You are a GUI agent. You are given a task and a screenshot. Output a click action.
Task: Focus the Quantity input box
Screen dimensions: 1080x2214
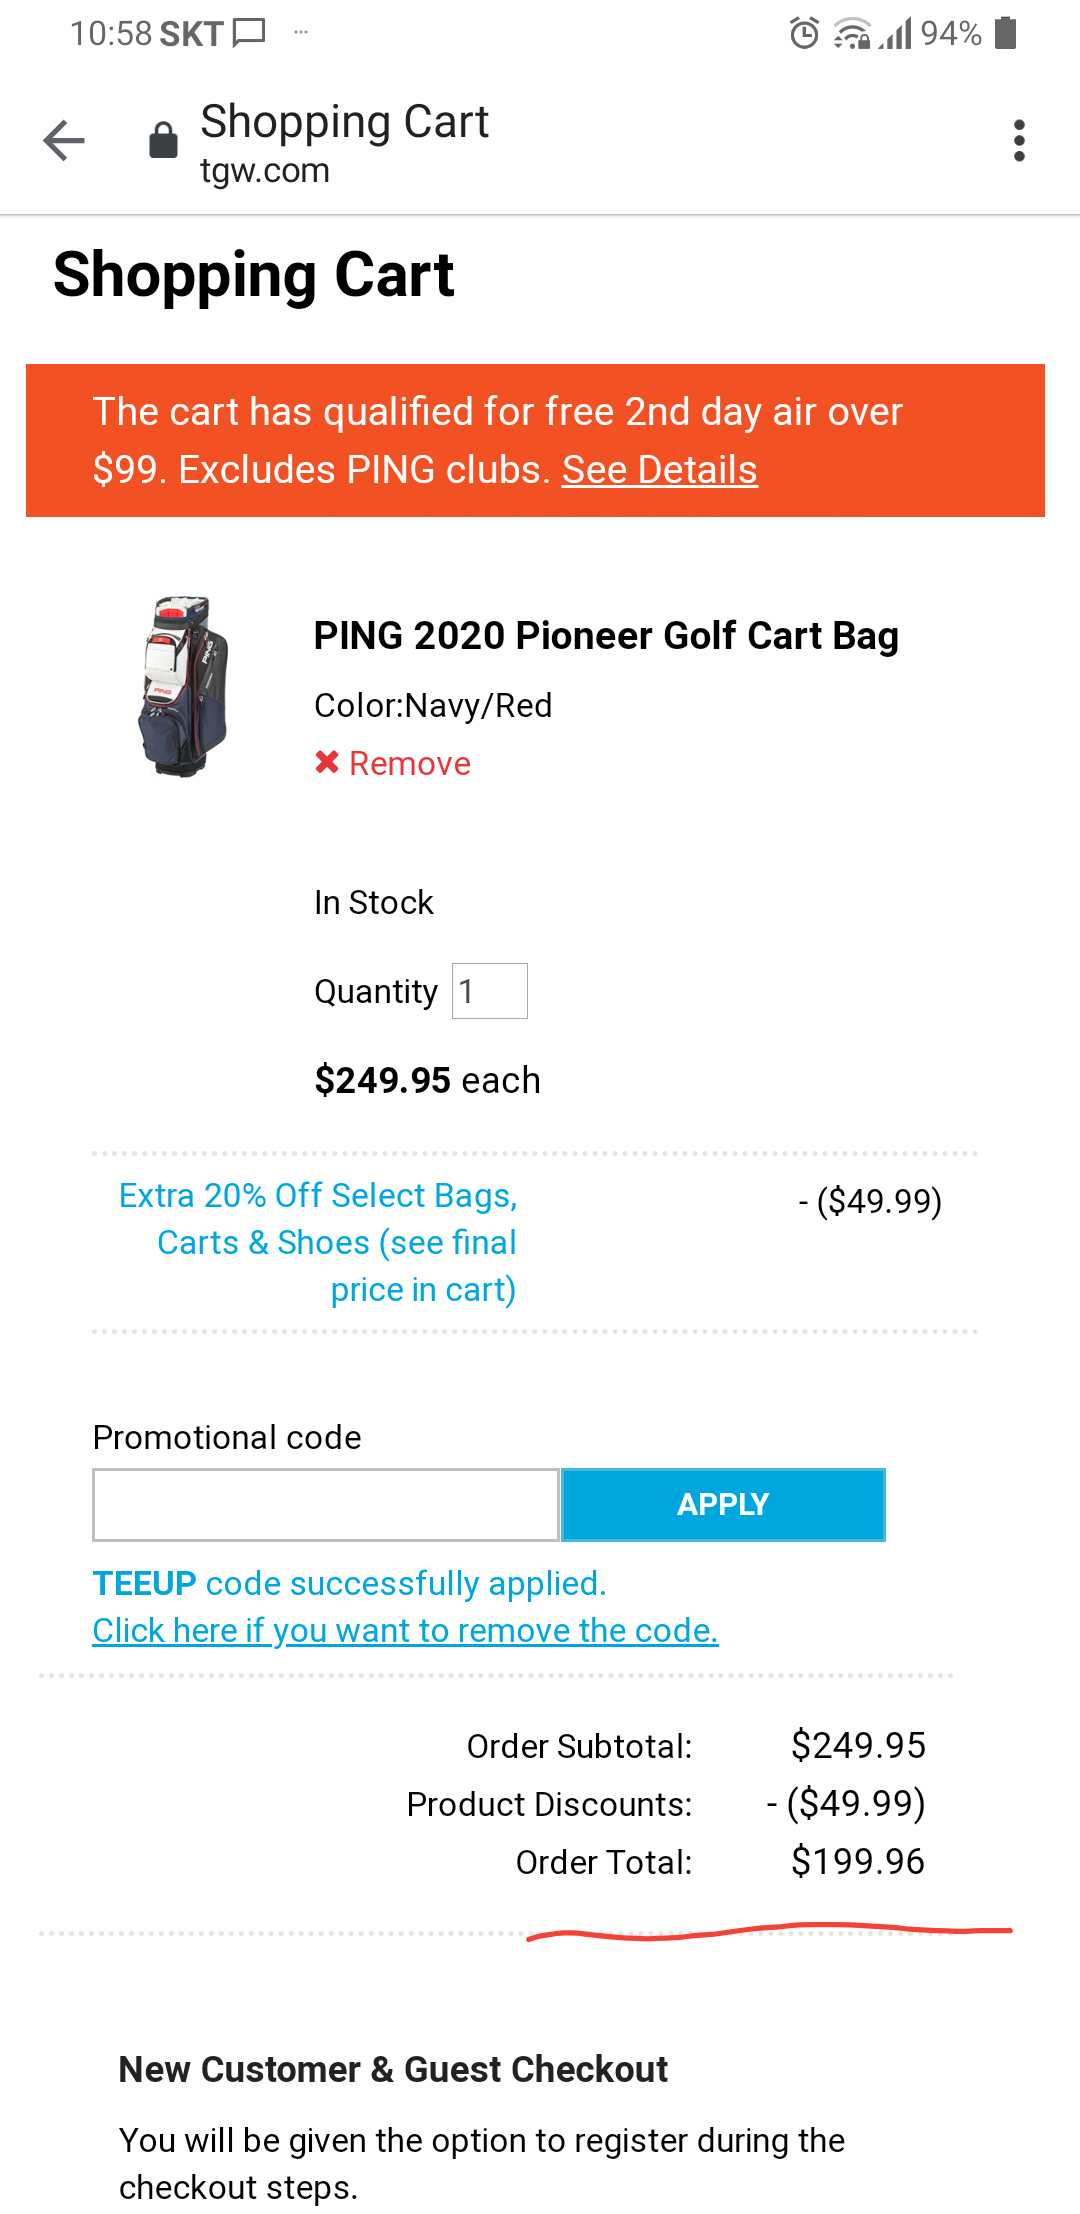tap(489, 991)
